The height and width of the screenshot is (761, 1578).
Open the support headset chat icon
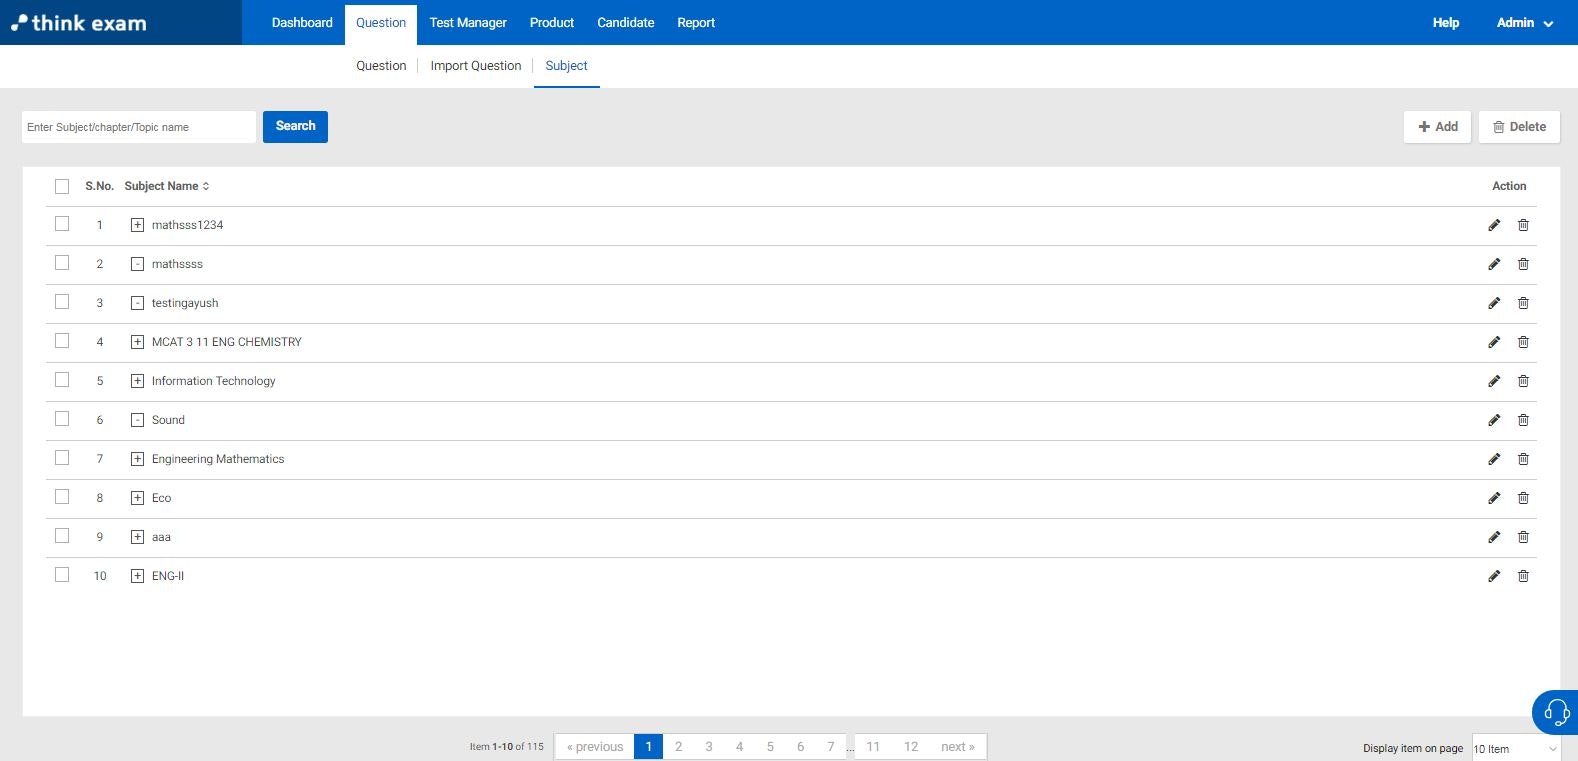1556,712
